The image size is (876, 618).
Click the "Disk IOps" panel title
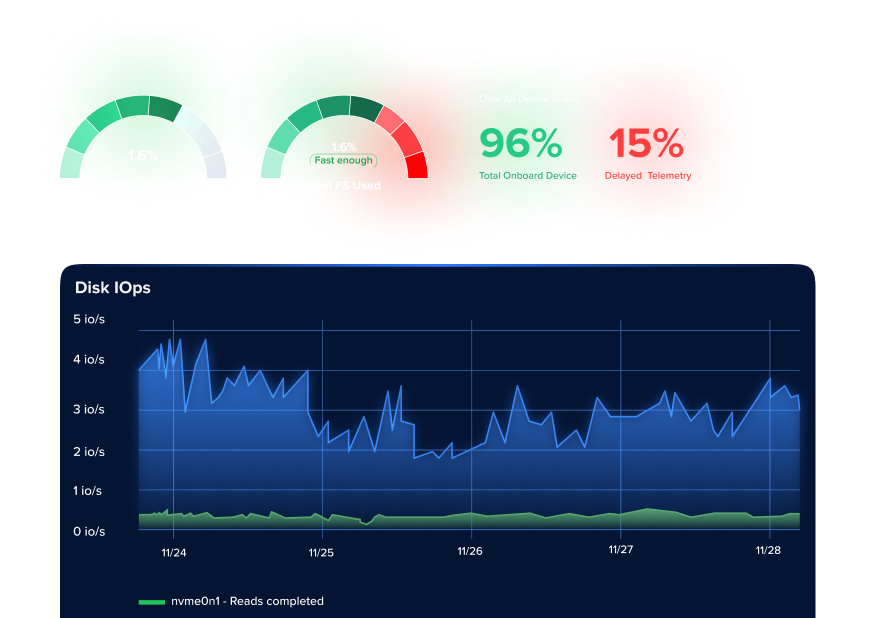(x=113, y=287)
